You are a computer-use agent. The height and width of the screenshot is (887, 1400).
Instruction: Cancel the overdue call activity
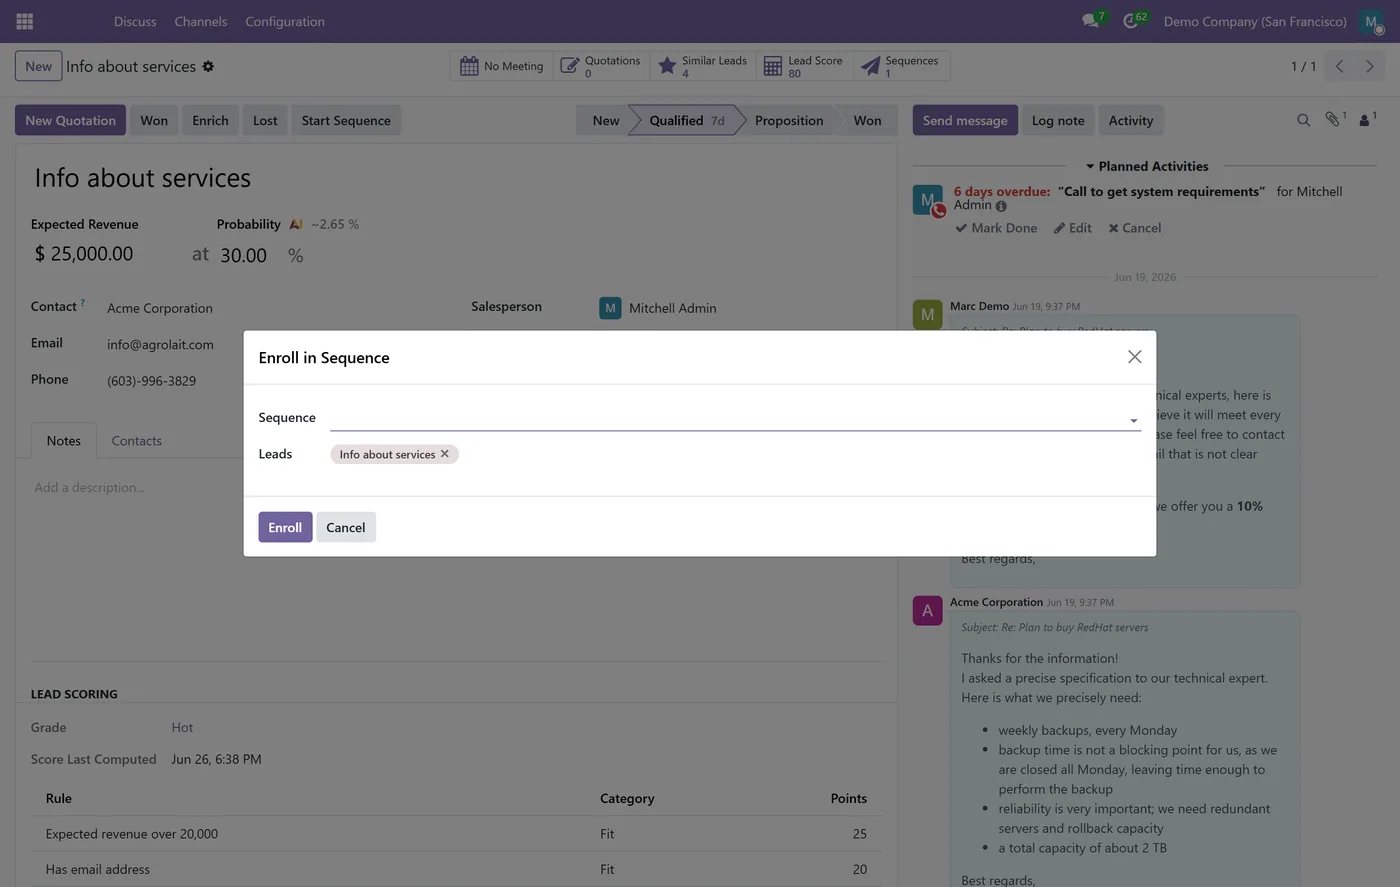(1134, 228)
